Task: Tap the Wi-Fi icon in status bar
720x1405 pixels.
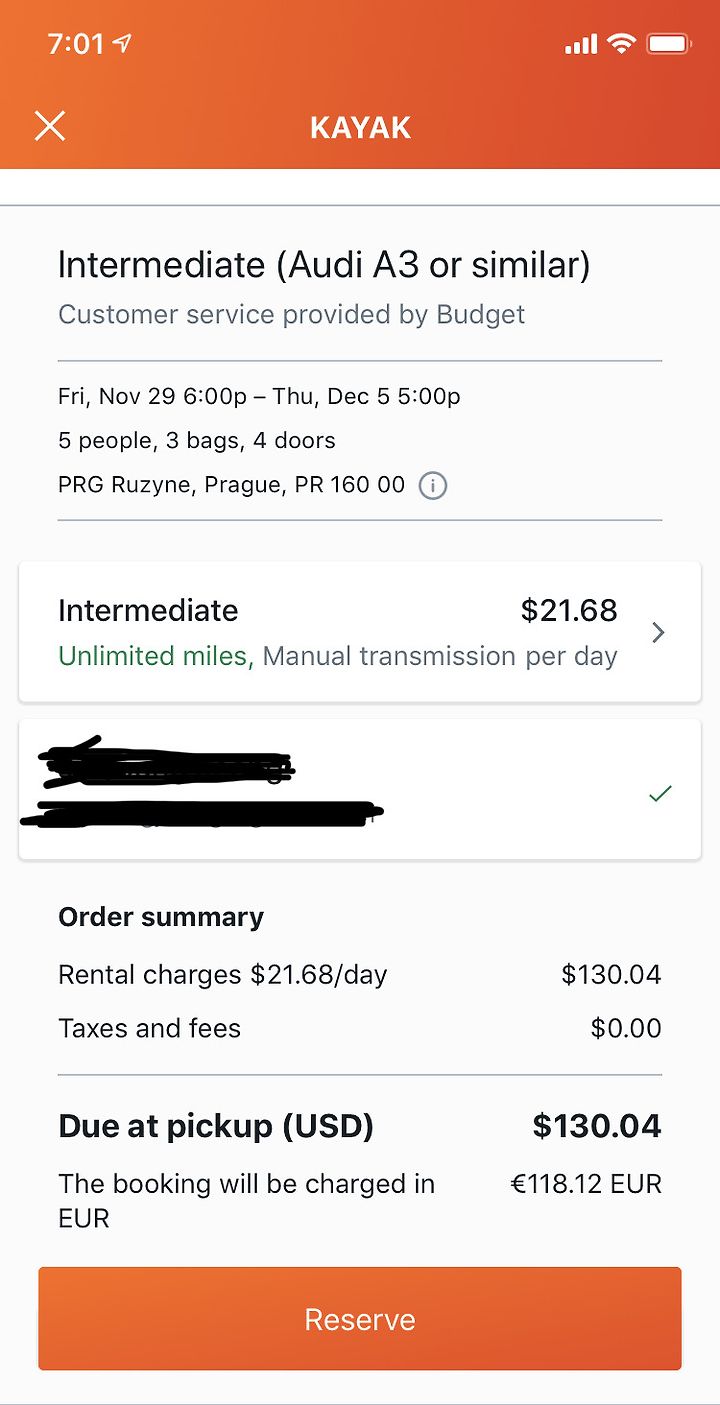Action: click(621, 44)
